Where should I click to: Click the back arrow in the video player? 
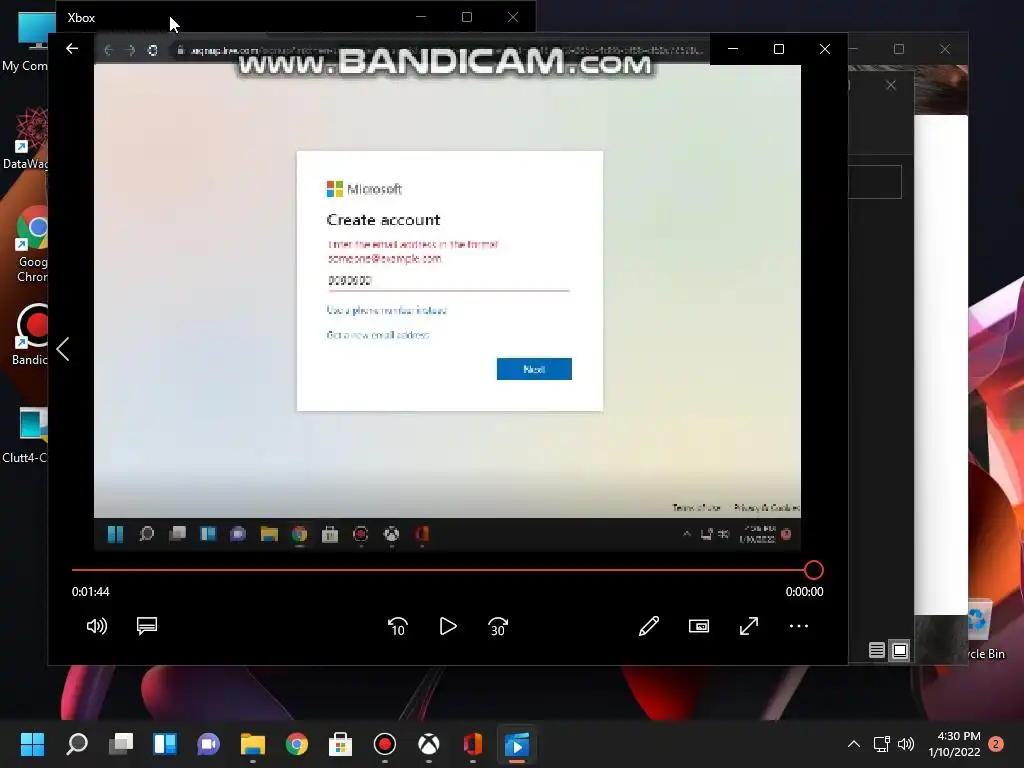point(72,48)
